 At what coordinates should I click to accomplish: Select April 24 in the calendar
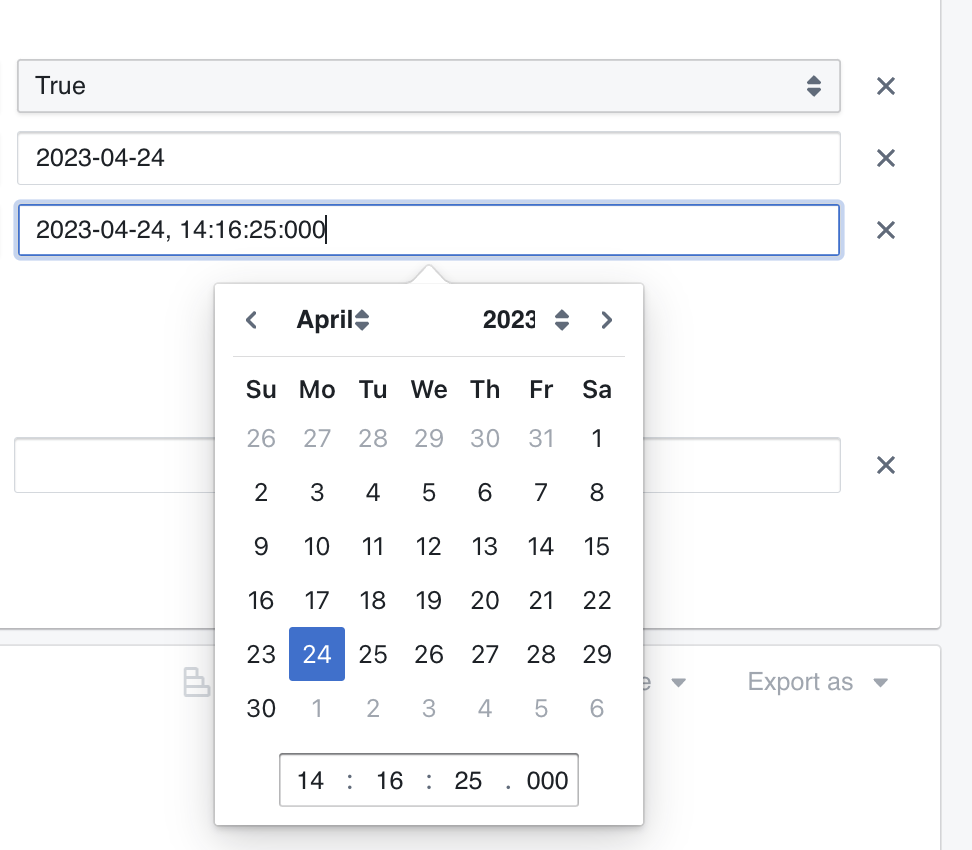tap(317, 654)
